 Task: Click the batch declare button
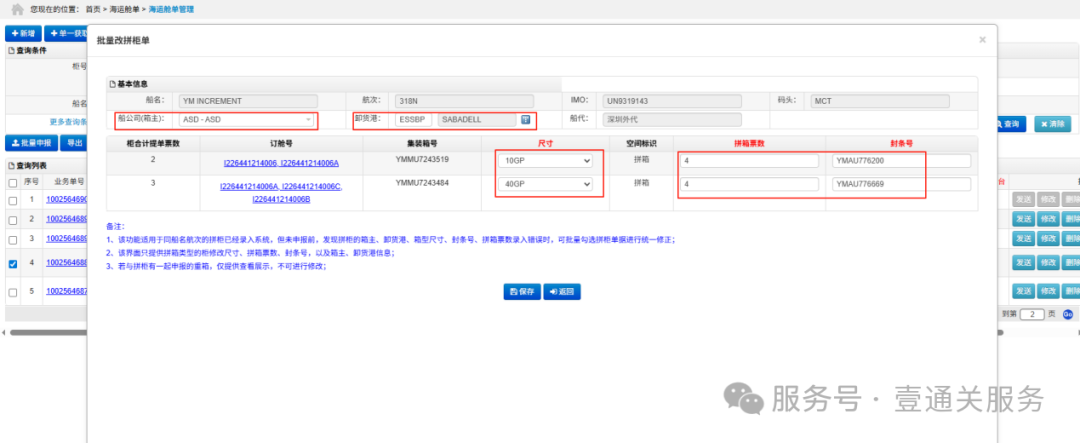tap(30, 143)
